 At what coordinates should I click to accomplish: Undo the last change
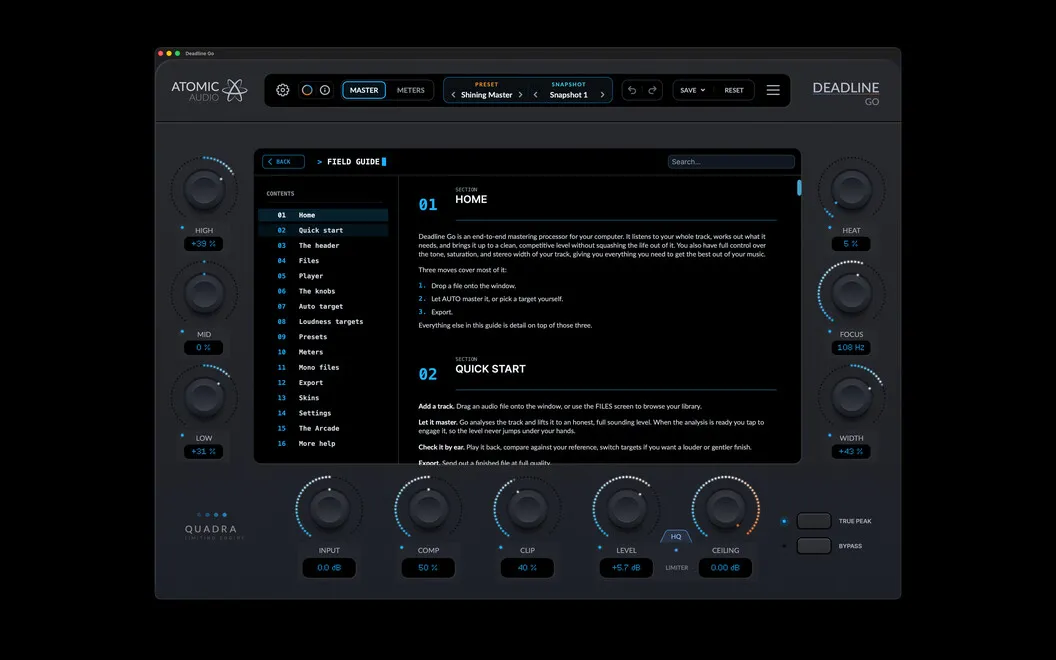click(x=632, y=90)
